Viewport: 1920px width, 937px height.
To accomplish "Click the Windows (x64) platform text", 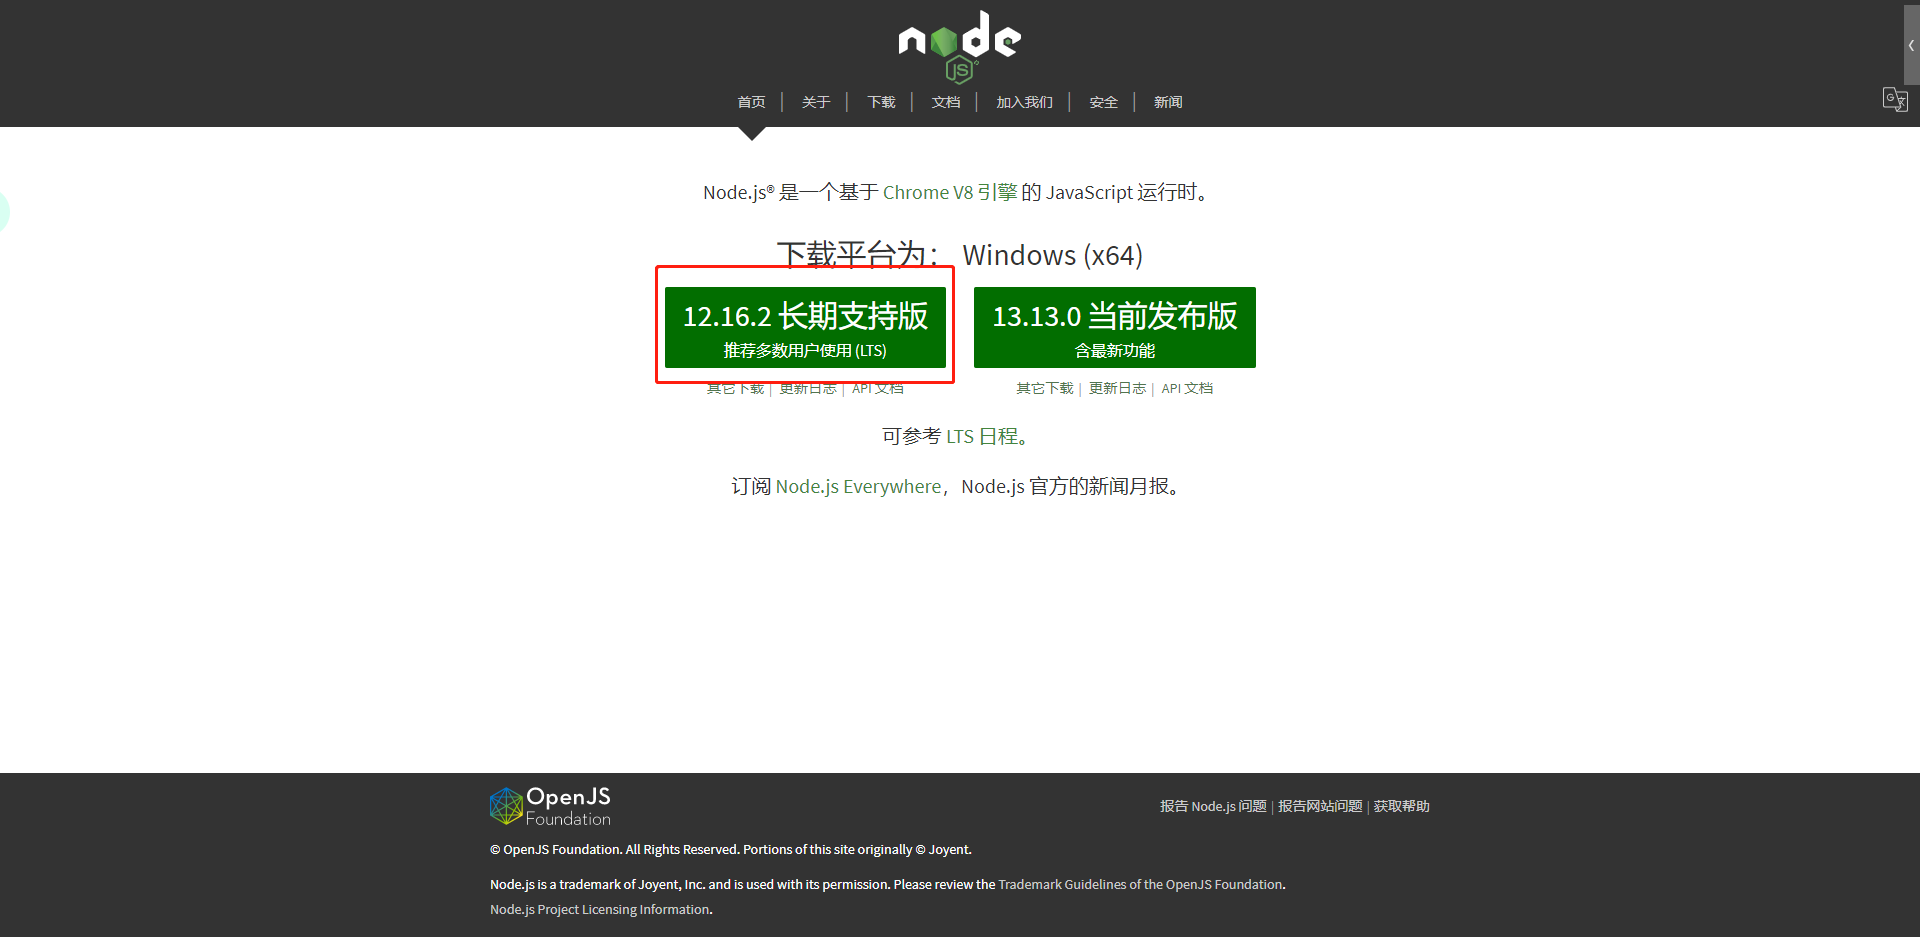I will [x=1052, y=255].
